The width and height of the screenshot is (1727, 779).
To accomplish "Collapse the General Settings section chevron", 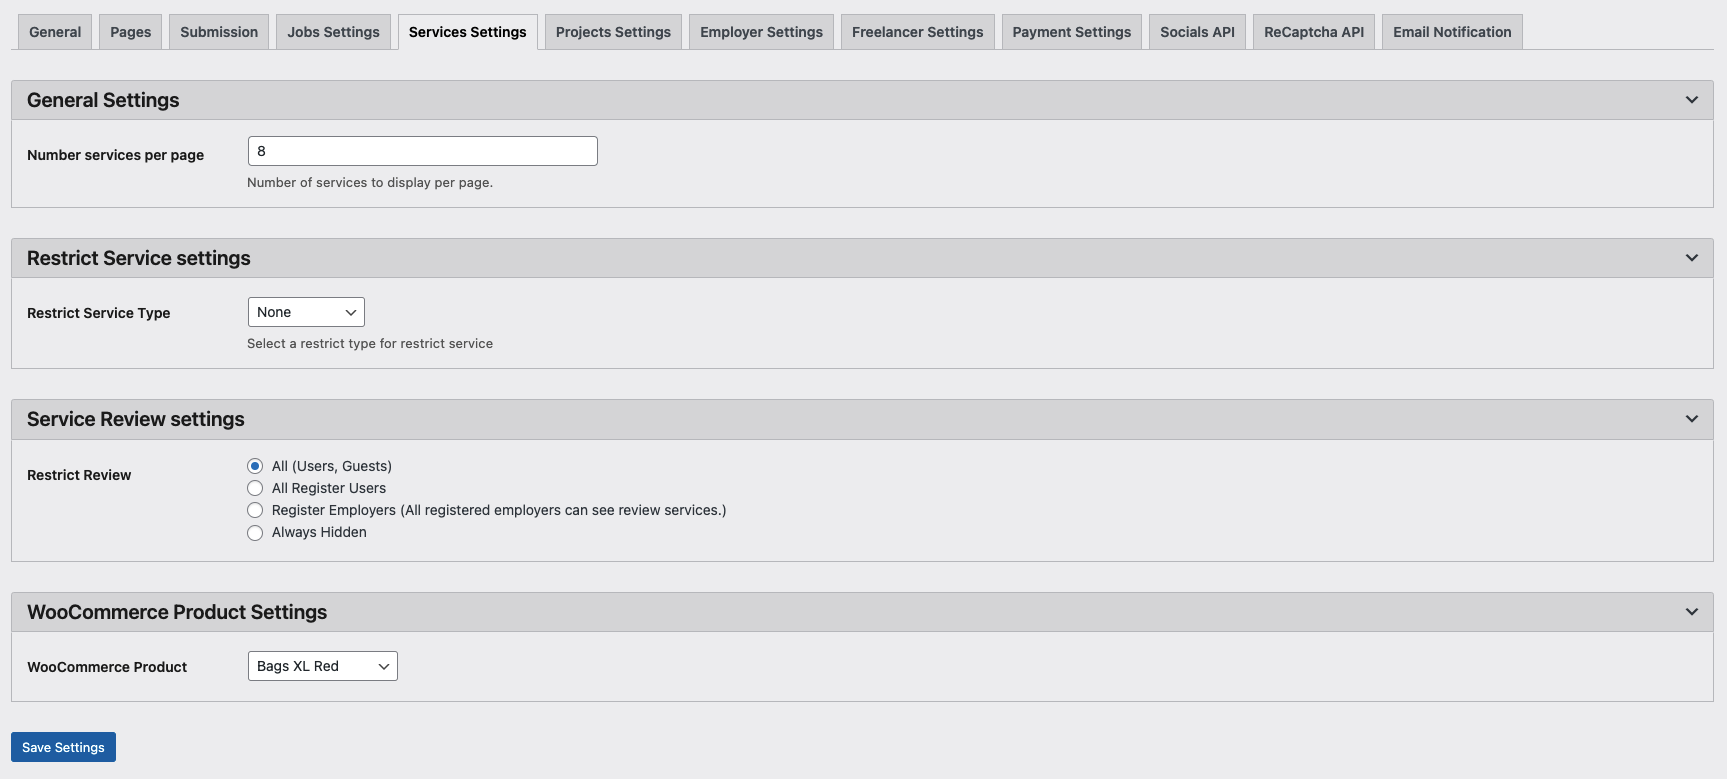I will 1691,100.
